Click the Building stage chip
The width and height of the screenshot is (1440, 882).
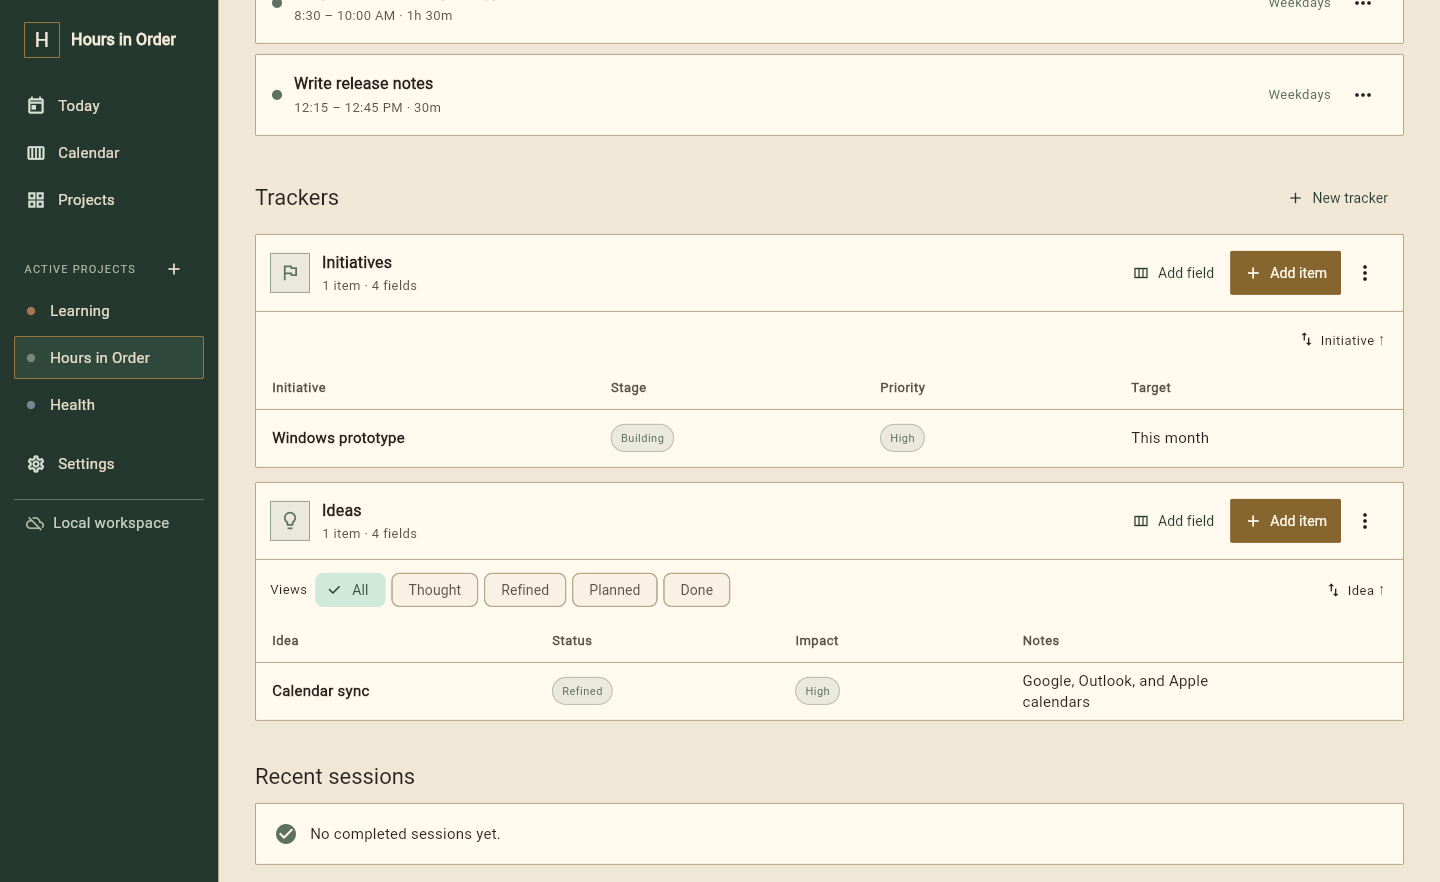(x=642, y=438)
